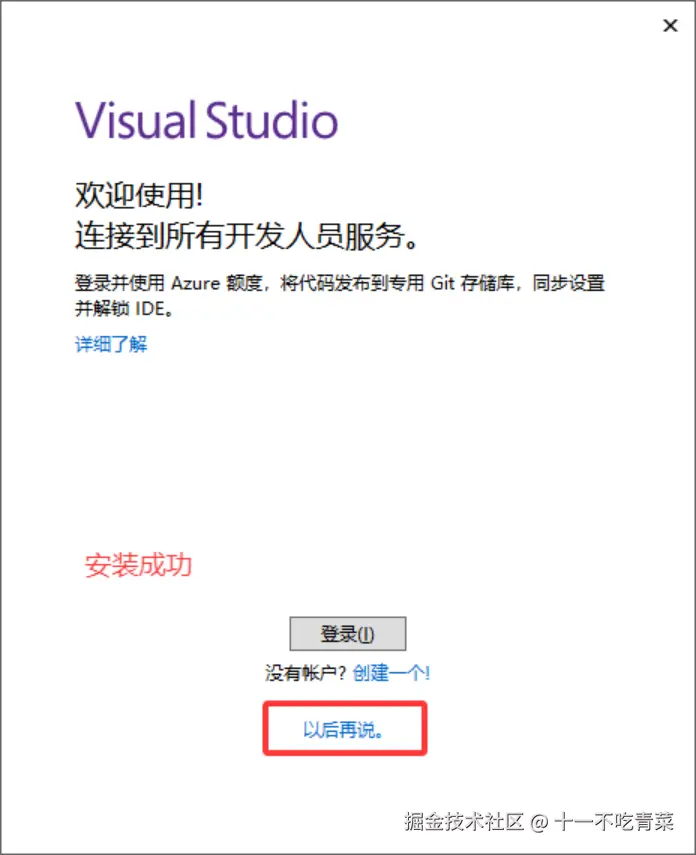This screenshot has width=696, height=855.
Task: Choose 以后再说 to skip sign-in
Action: (x=344, y=730)
